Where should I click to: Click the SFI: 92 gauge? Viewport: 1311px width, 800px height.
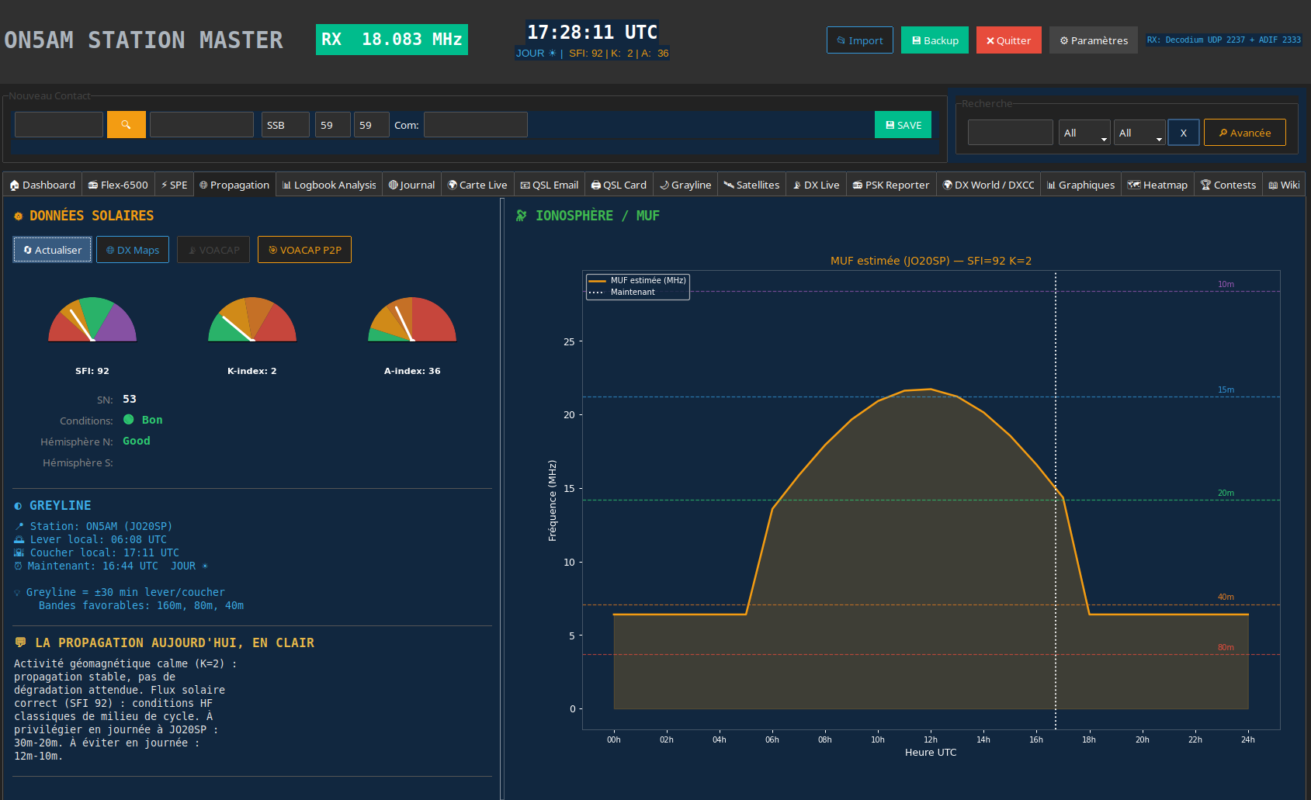click(x=92, y=320)
